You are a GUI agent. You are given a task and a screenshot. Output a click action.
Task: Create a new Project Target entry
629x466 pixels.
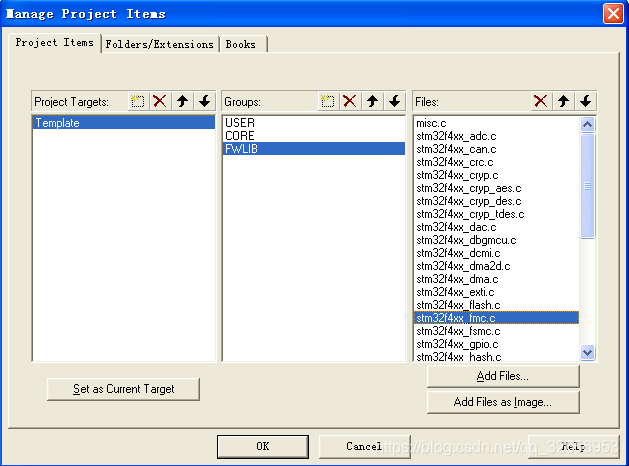(138, 101)
